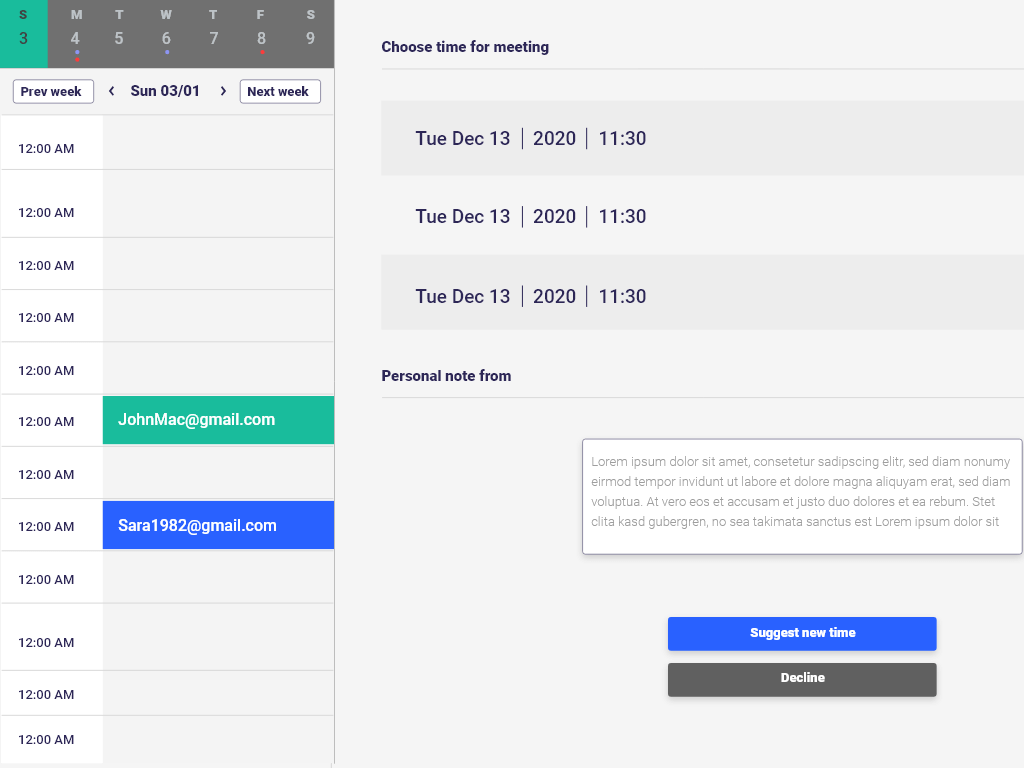This screenshot has height=768, width=1024.
Task: Choose the second Tue Dec 13 time option
Action: [702, 216]
